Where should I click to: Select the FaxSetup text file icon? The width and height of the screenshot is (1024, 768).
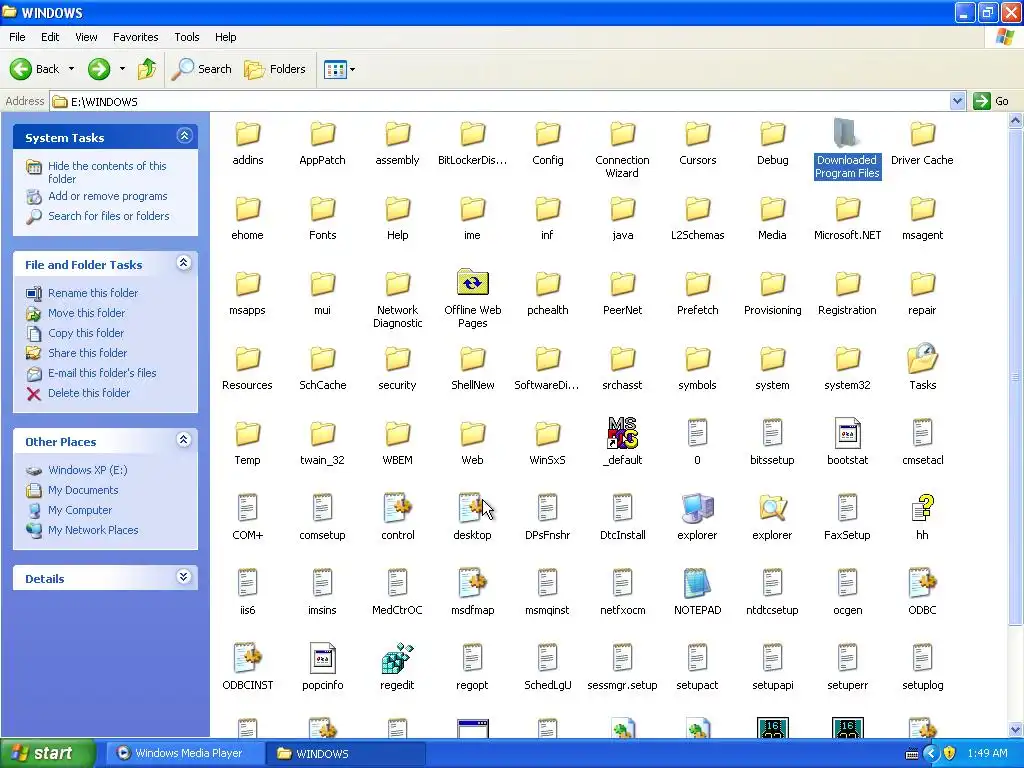pos(848,508)
